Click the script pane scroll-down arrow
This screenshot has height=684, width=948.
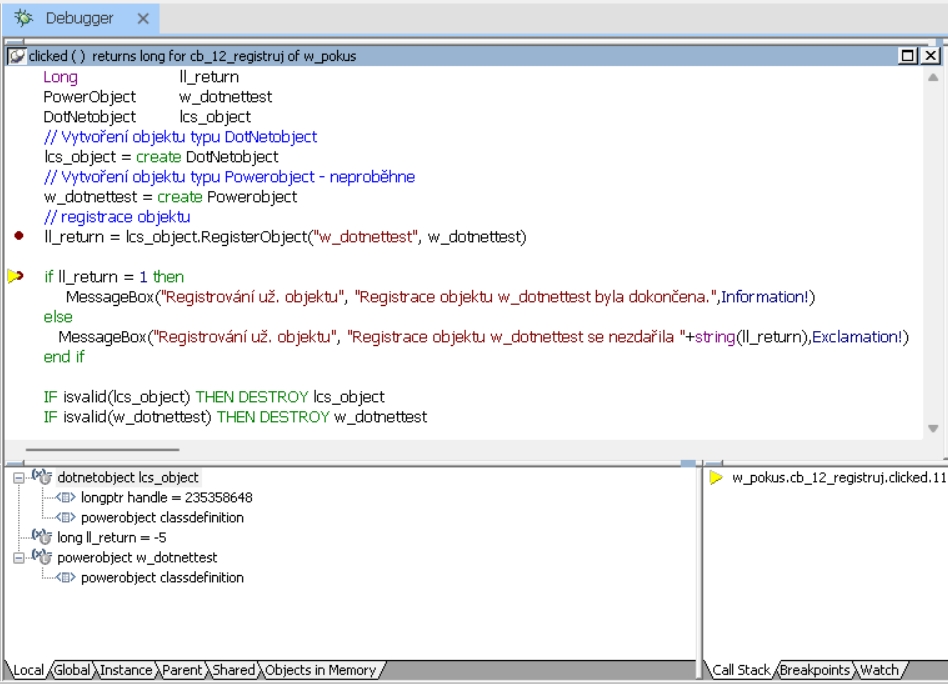click(933, 428)
